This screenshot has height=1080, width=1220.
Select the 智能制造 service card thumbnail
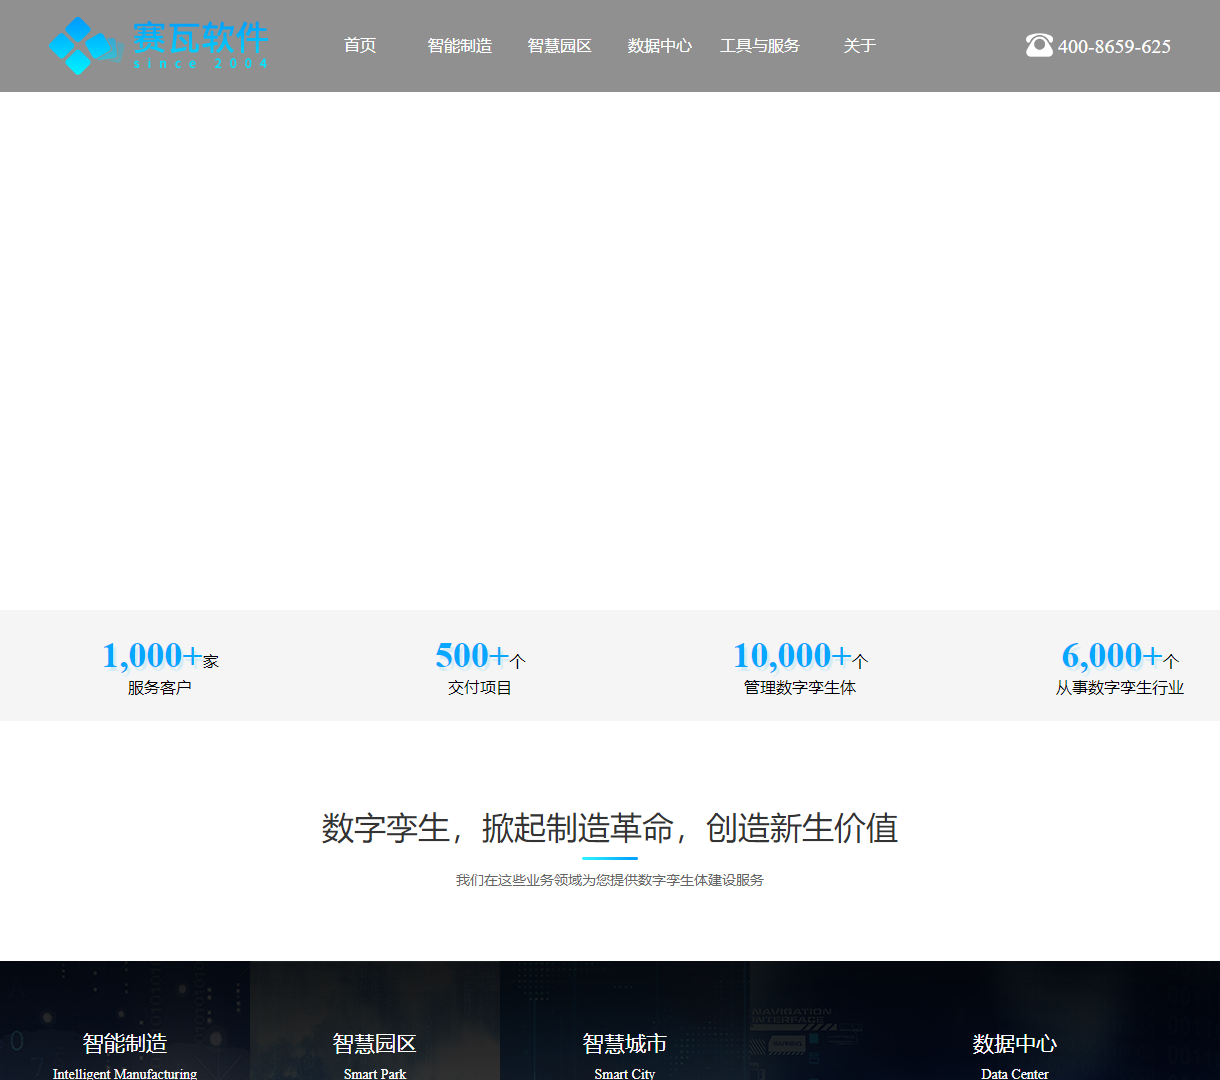124,1020
